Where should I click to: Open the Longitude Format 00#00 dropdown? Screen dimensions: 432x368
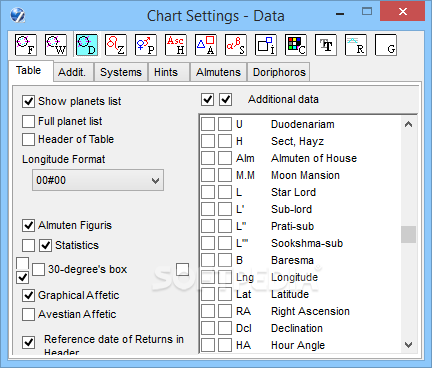98,180
